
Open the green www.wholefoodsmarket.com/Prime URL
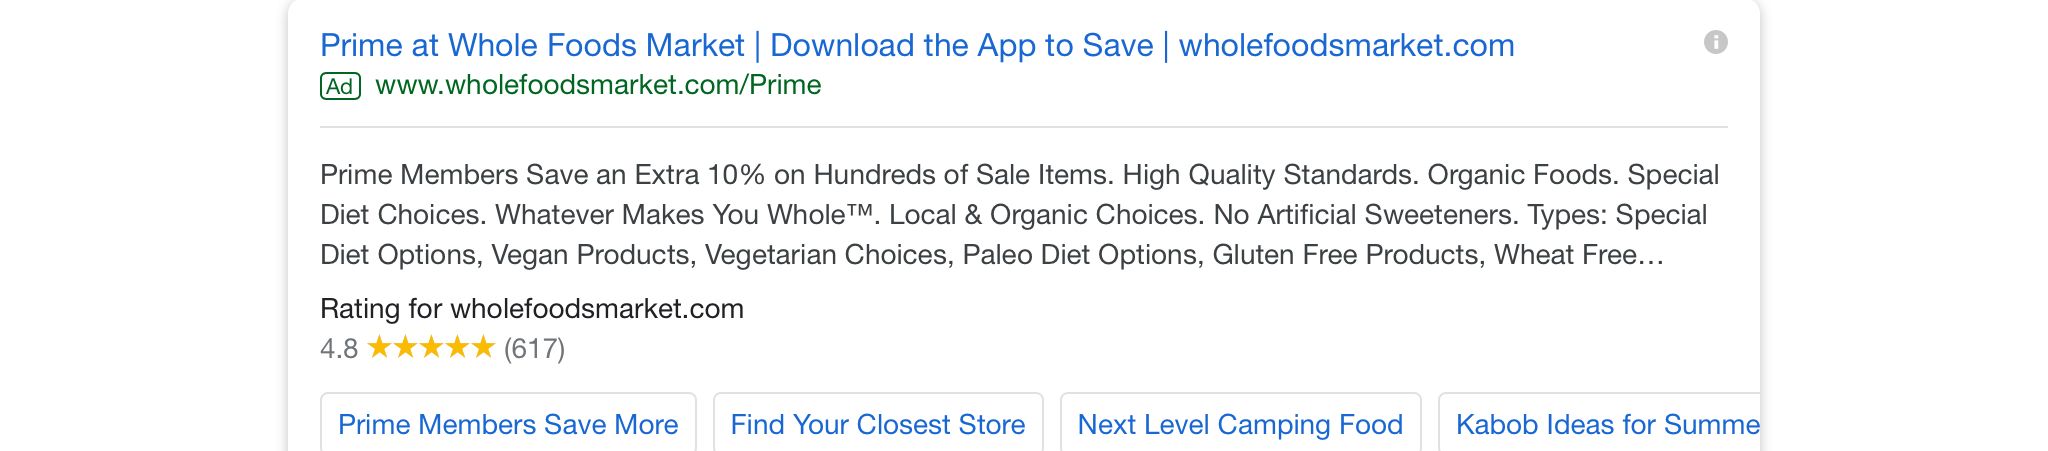coord(598,85)
